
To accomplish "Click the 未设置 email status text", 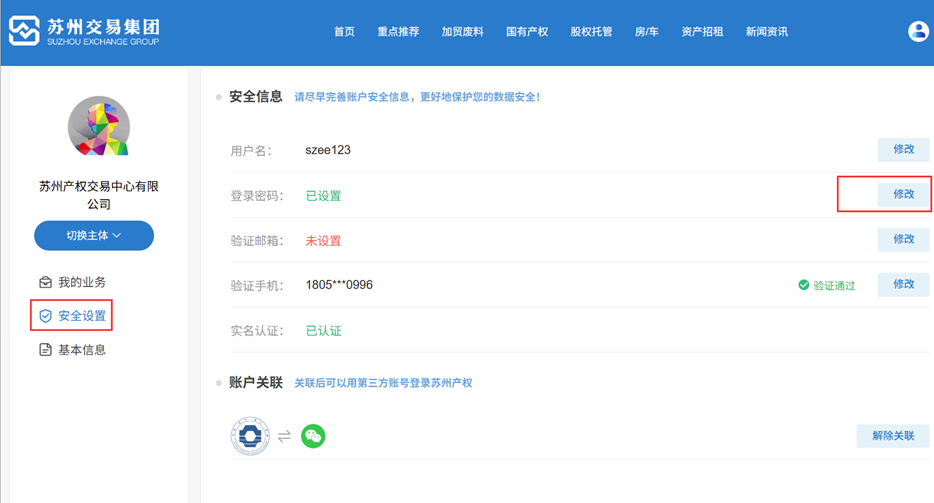I will point(323,241).
